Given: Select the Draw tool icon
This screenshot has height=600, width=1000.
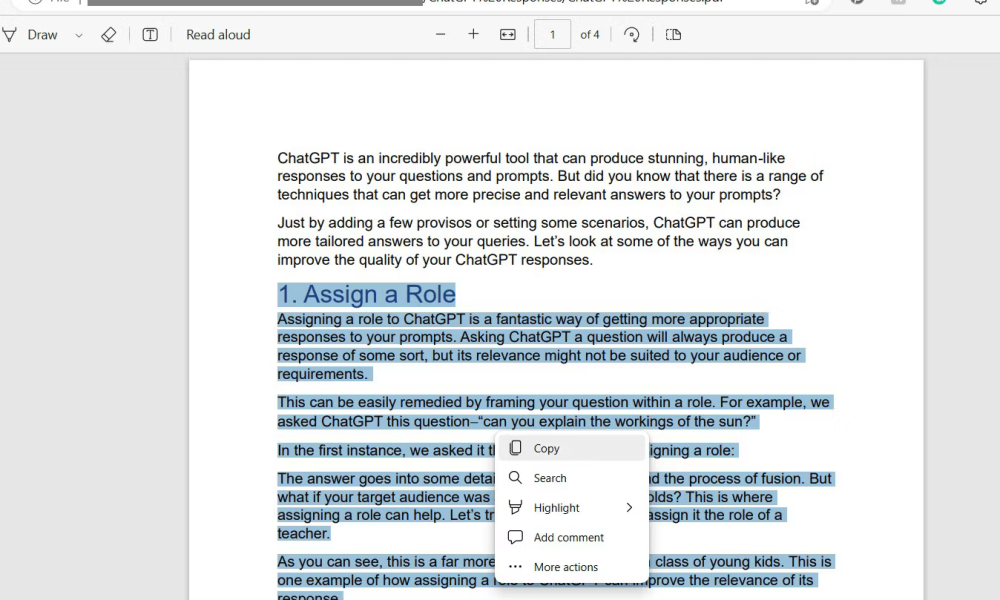Looking at the screenshot, I should [9, 34].
